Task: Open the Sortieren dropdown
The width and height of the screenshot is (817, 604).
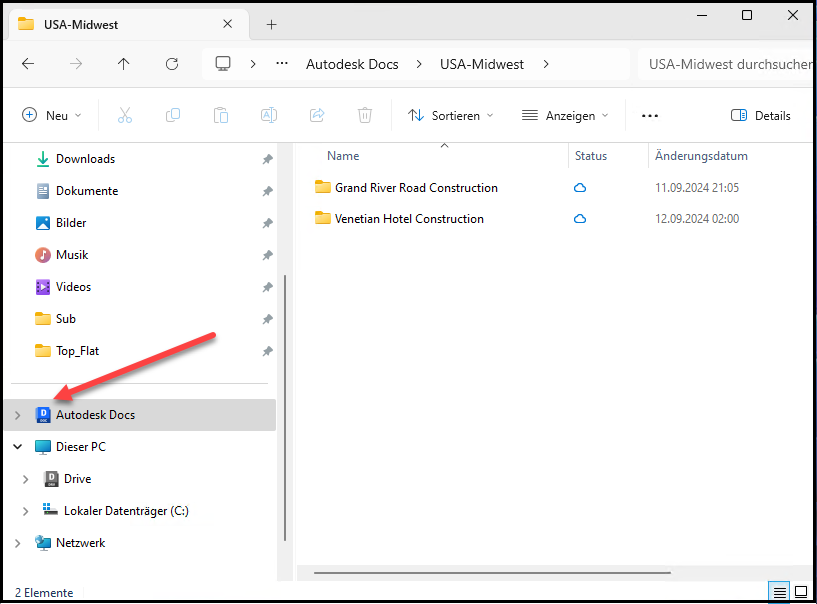Action: (x=450, y=115)
